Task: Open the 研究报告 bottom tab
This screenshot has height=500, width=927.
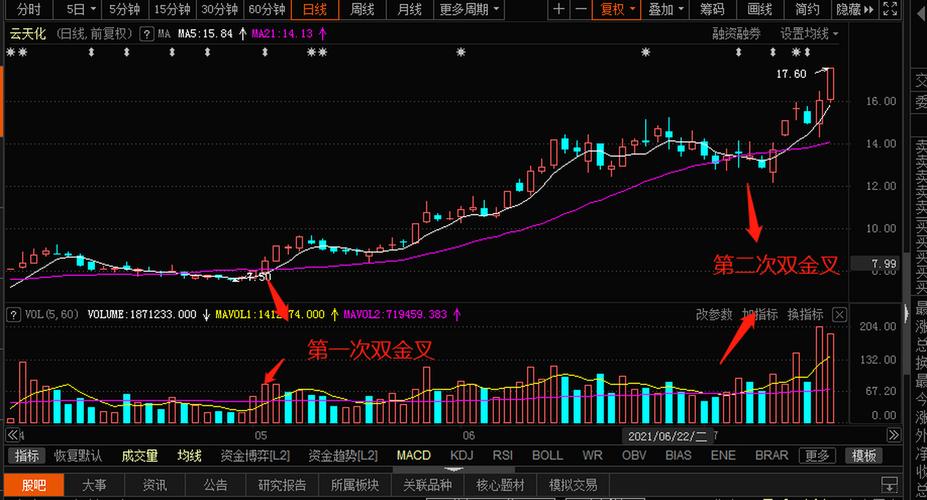Action: pyautogui.click(x=282, y=485)
